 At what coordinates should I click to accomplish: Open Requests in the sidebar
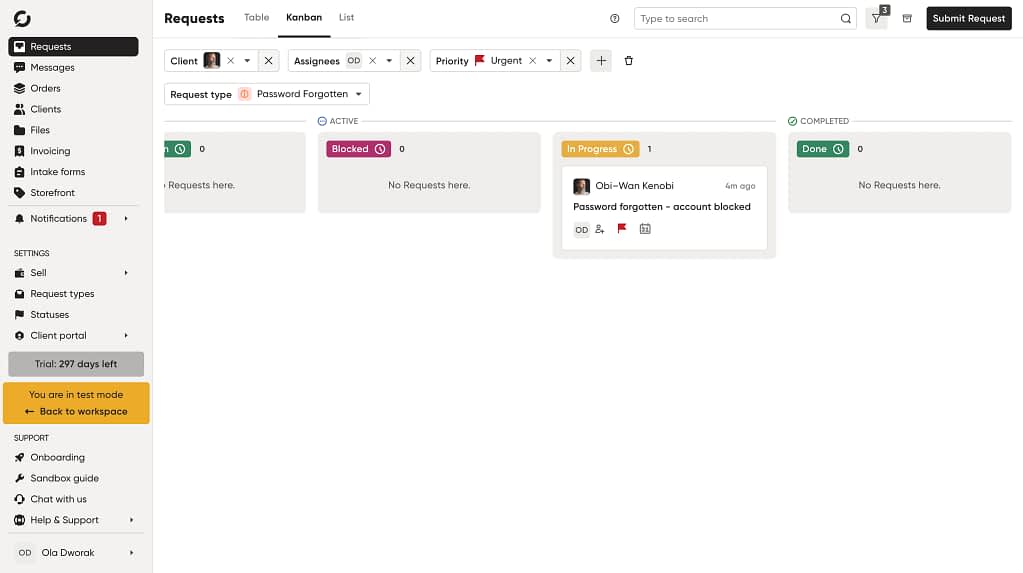point(73,46)
